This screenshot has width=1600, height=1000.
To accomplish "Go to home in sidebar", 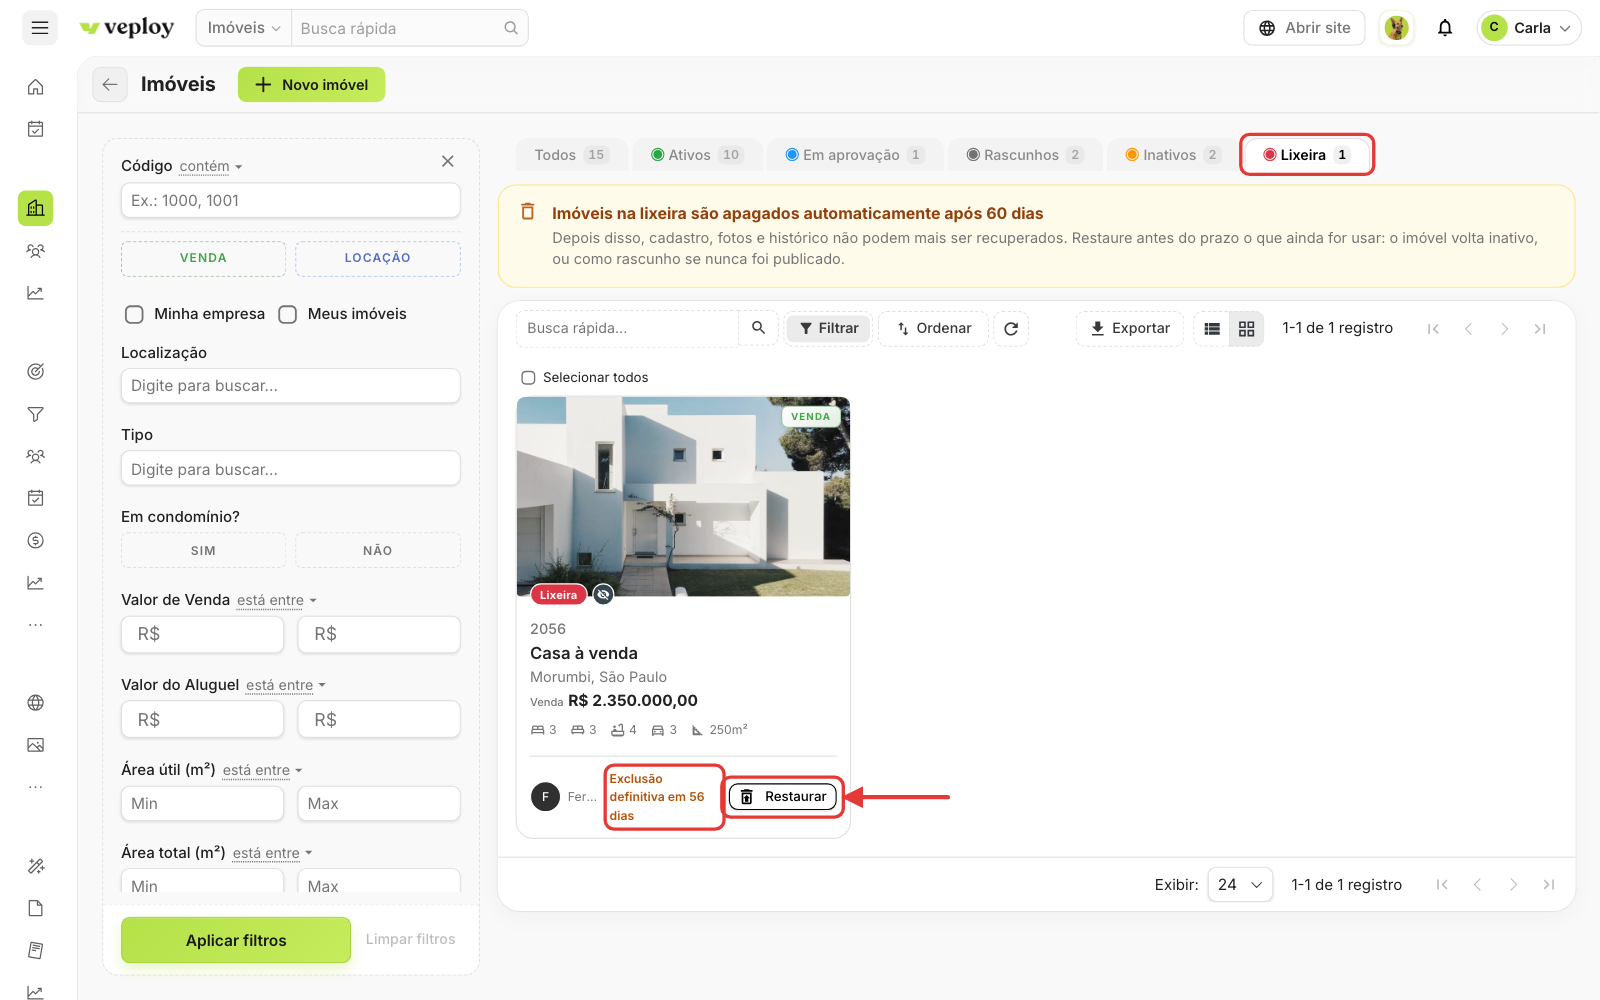I will click(36, 87).
